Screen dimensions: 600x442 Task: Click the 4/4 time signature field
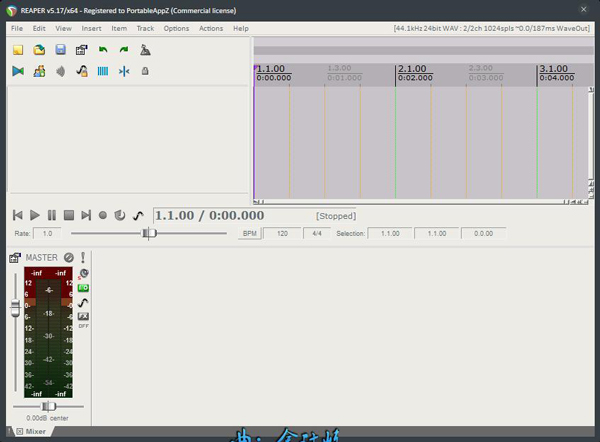click(x=317, y=233)
